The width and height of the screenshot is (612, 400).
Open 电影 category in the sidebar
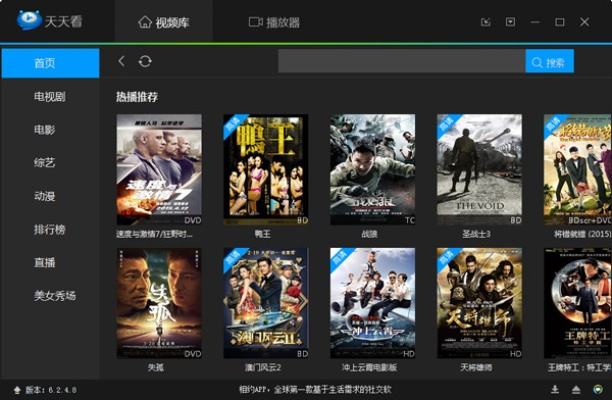pyautogui.click(x=44, y=130)
